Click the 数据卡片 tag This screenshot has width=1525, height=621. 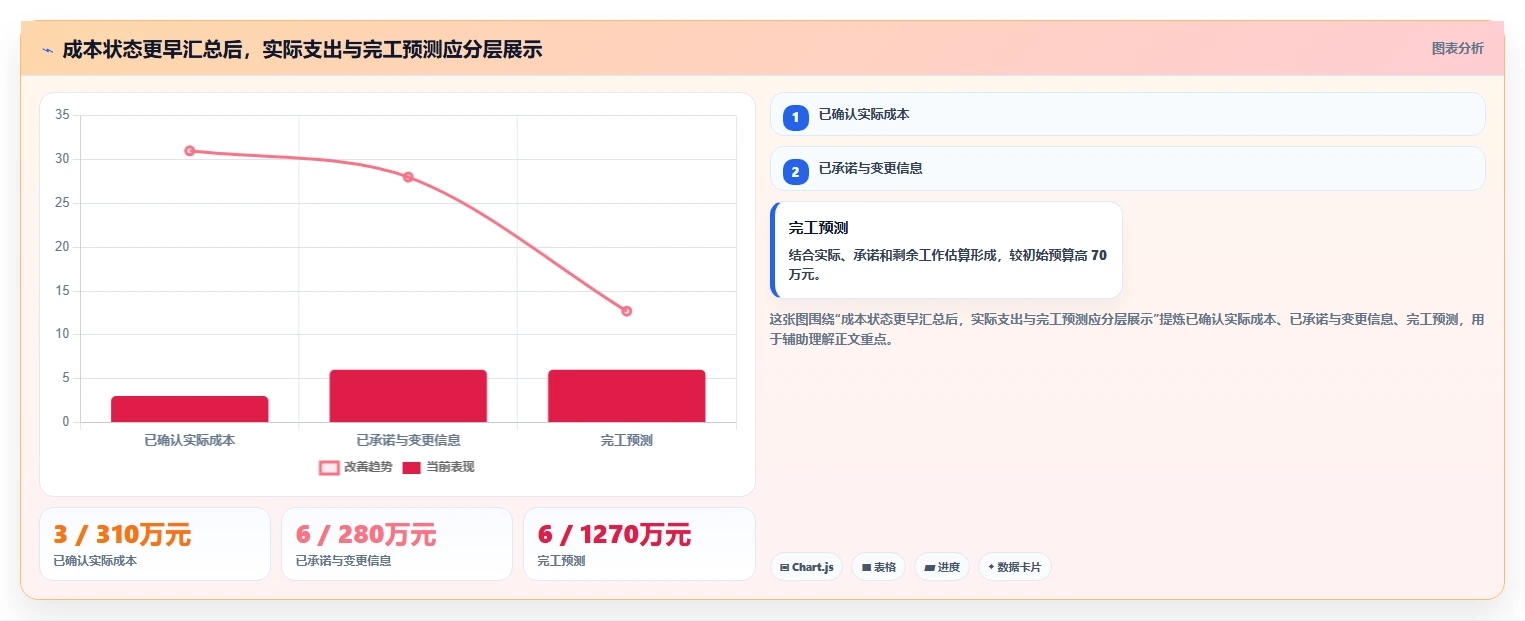click(x=1014, y=567)
